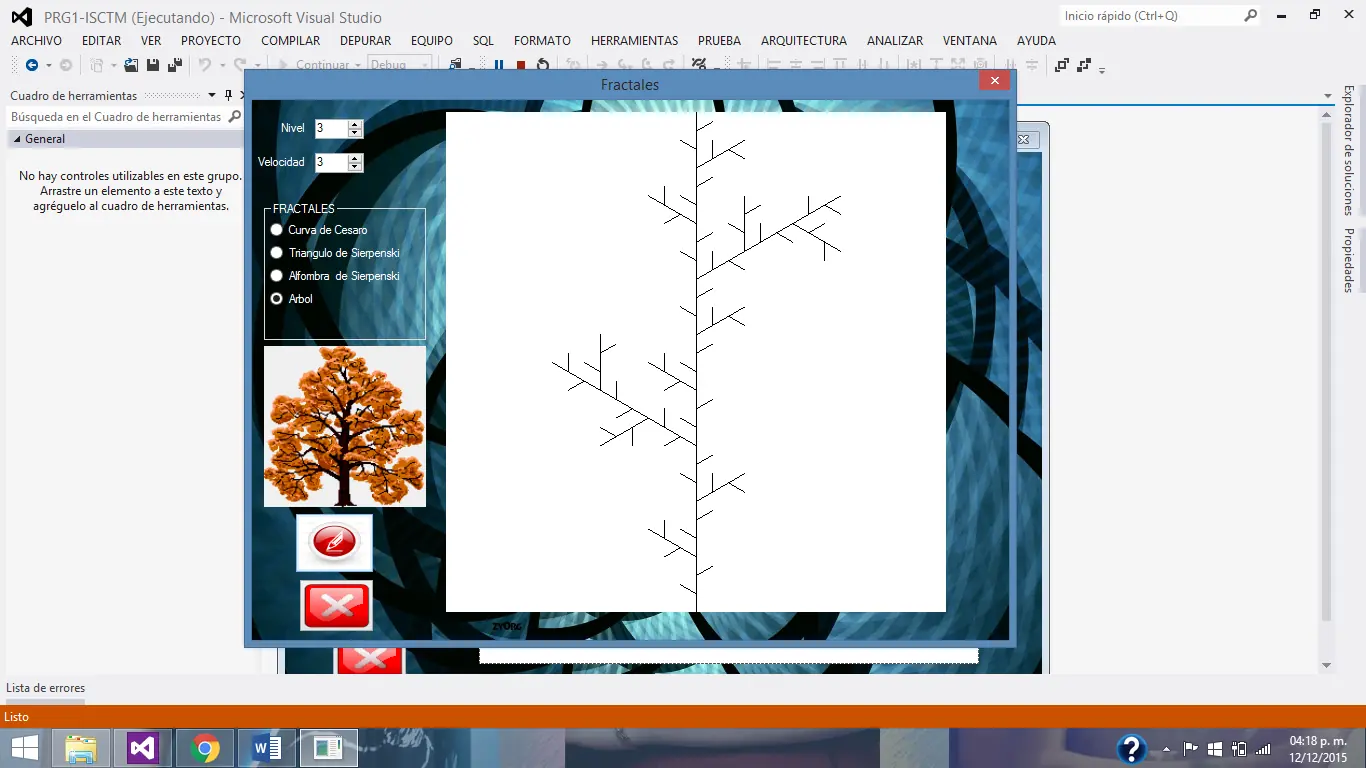1366x768 pixels.
Task: Open the EDITAR menu
Action: (101, 41)
